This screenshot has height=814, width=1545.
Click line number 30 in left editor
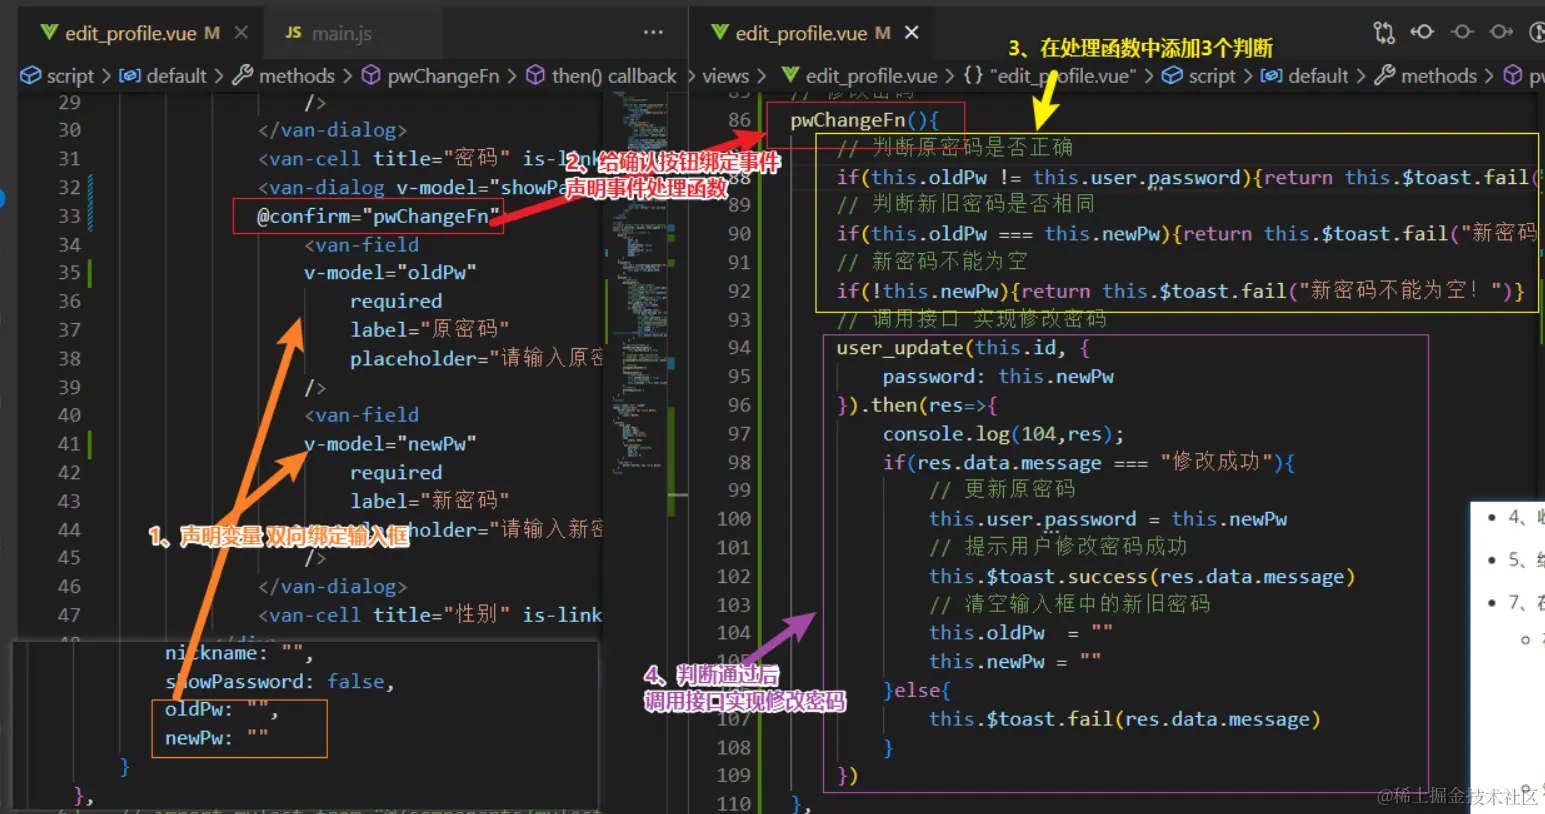(69, 130)
